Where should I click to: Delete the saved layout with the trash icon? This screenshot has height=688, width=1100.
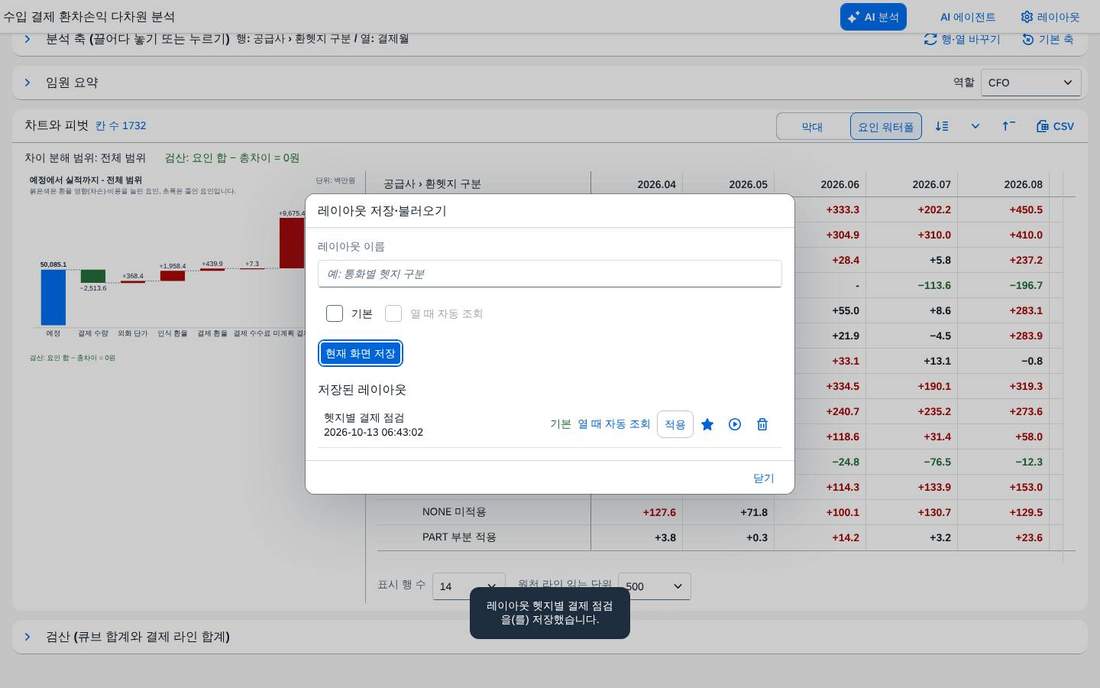[763, 424]
